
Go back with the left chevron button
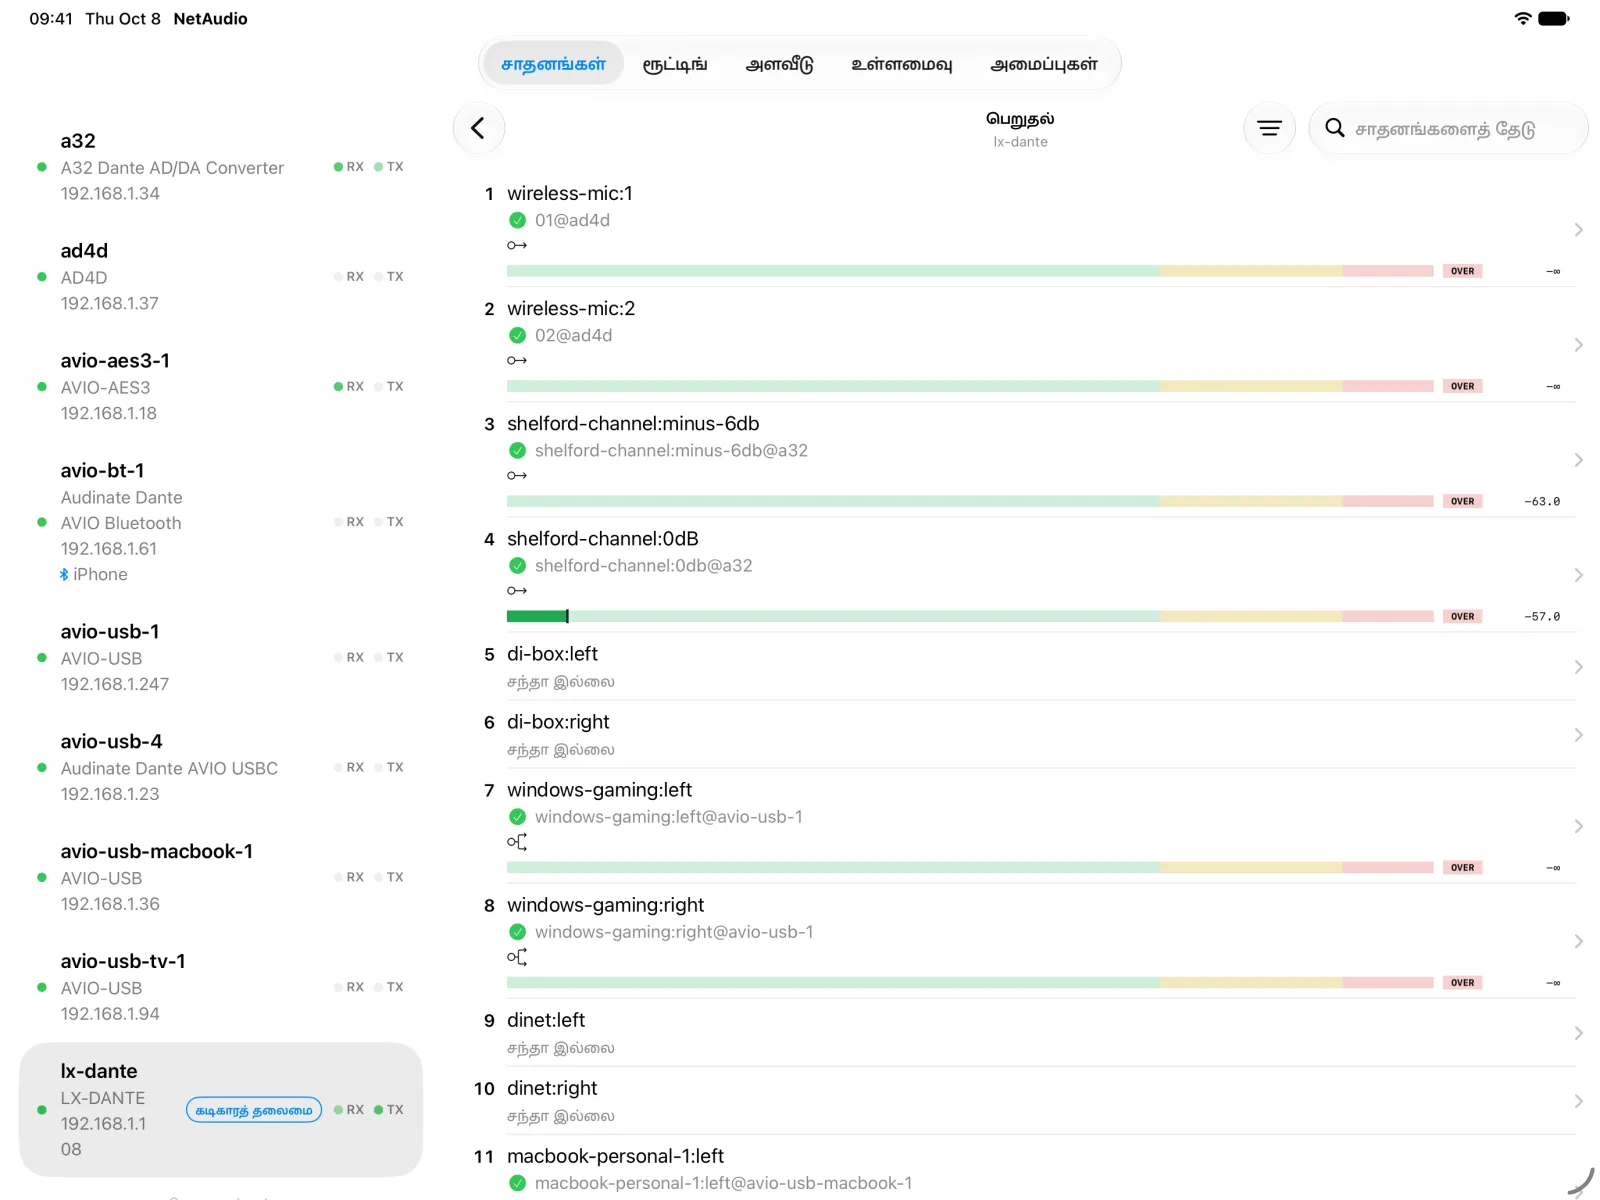click(478, 128)
